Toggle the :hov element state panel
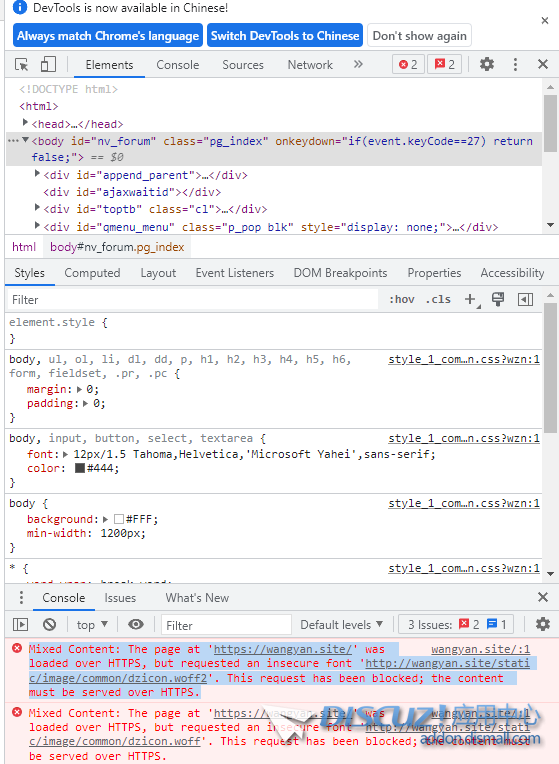The width and height of the screenshot is (559, 764). [402, 299]
